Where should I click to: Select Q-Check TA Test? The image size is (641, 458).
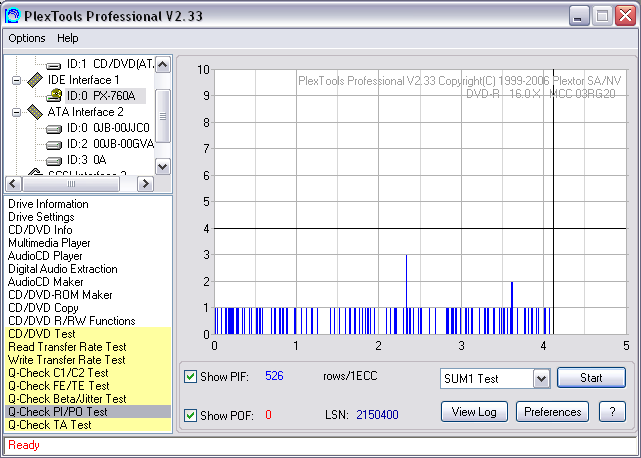(x=88, y=425)
